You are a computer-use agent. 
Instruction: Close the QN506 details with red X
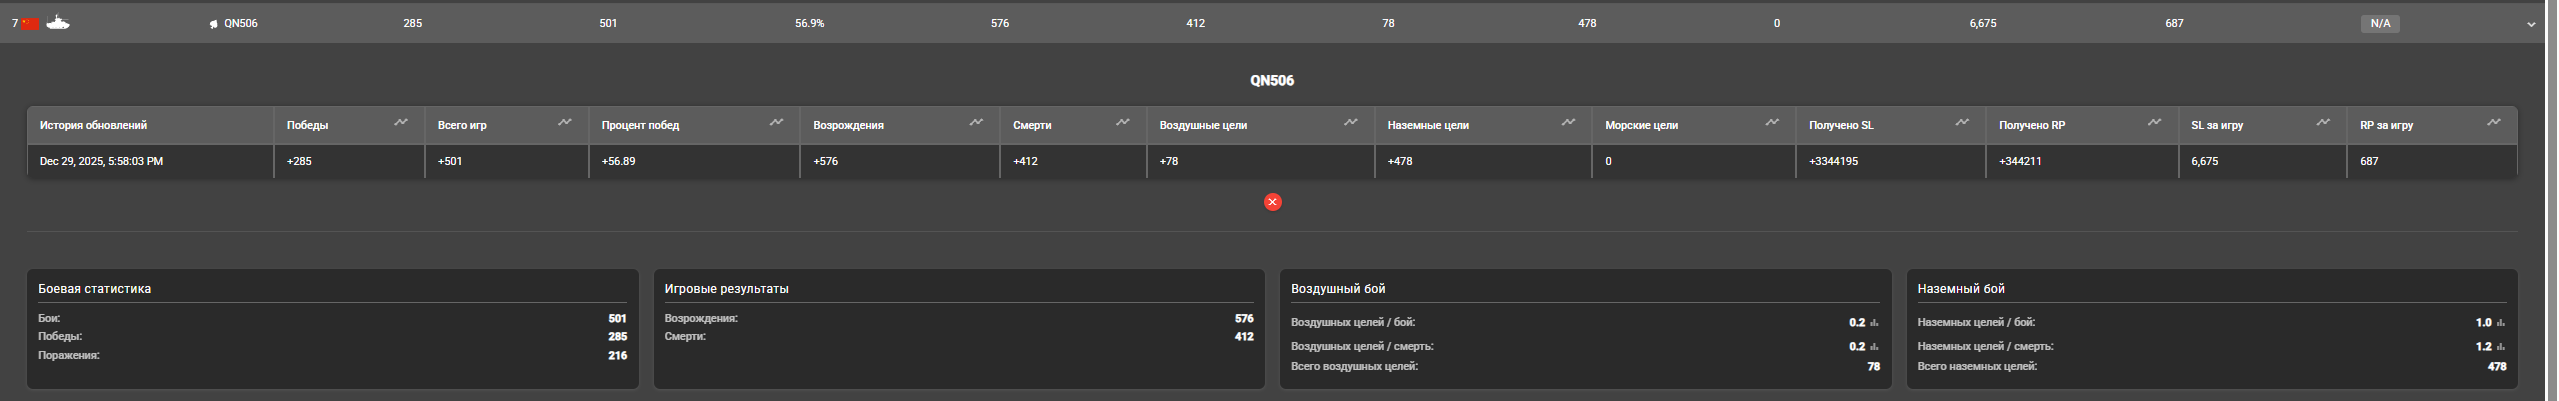point(1272,202)
